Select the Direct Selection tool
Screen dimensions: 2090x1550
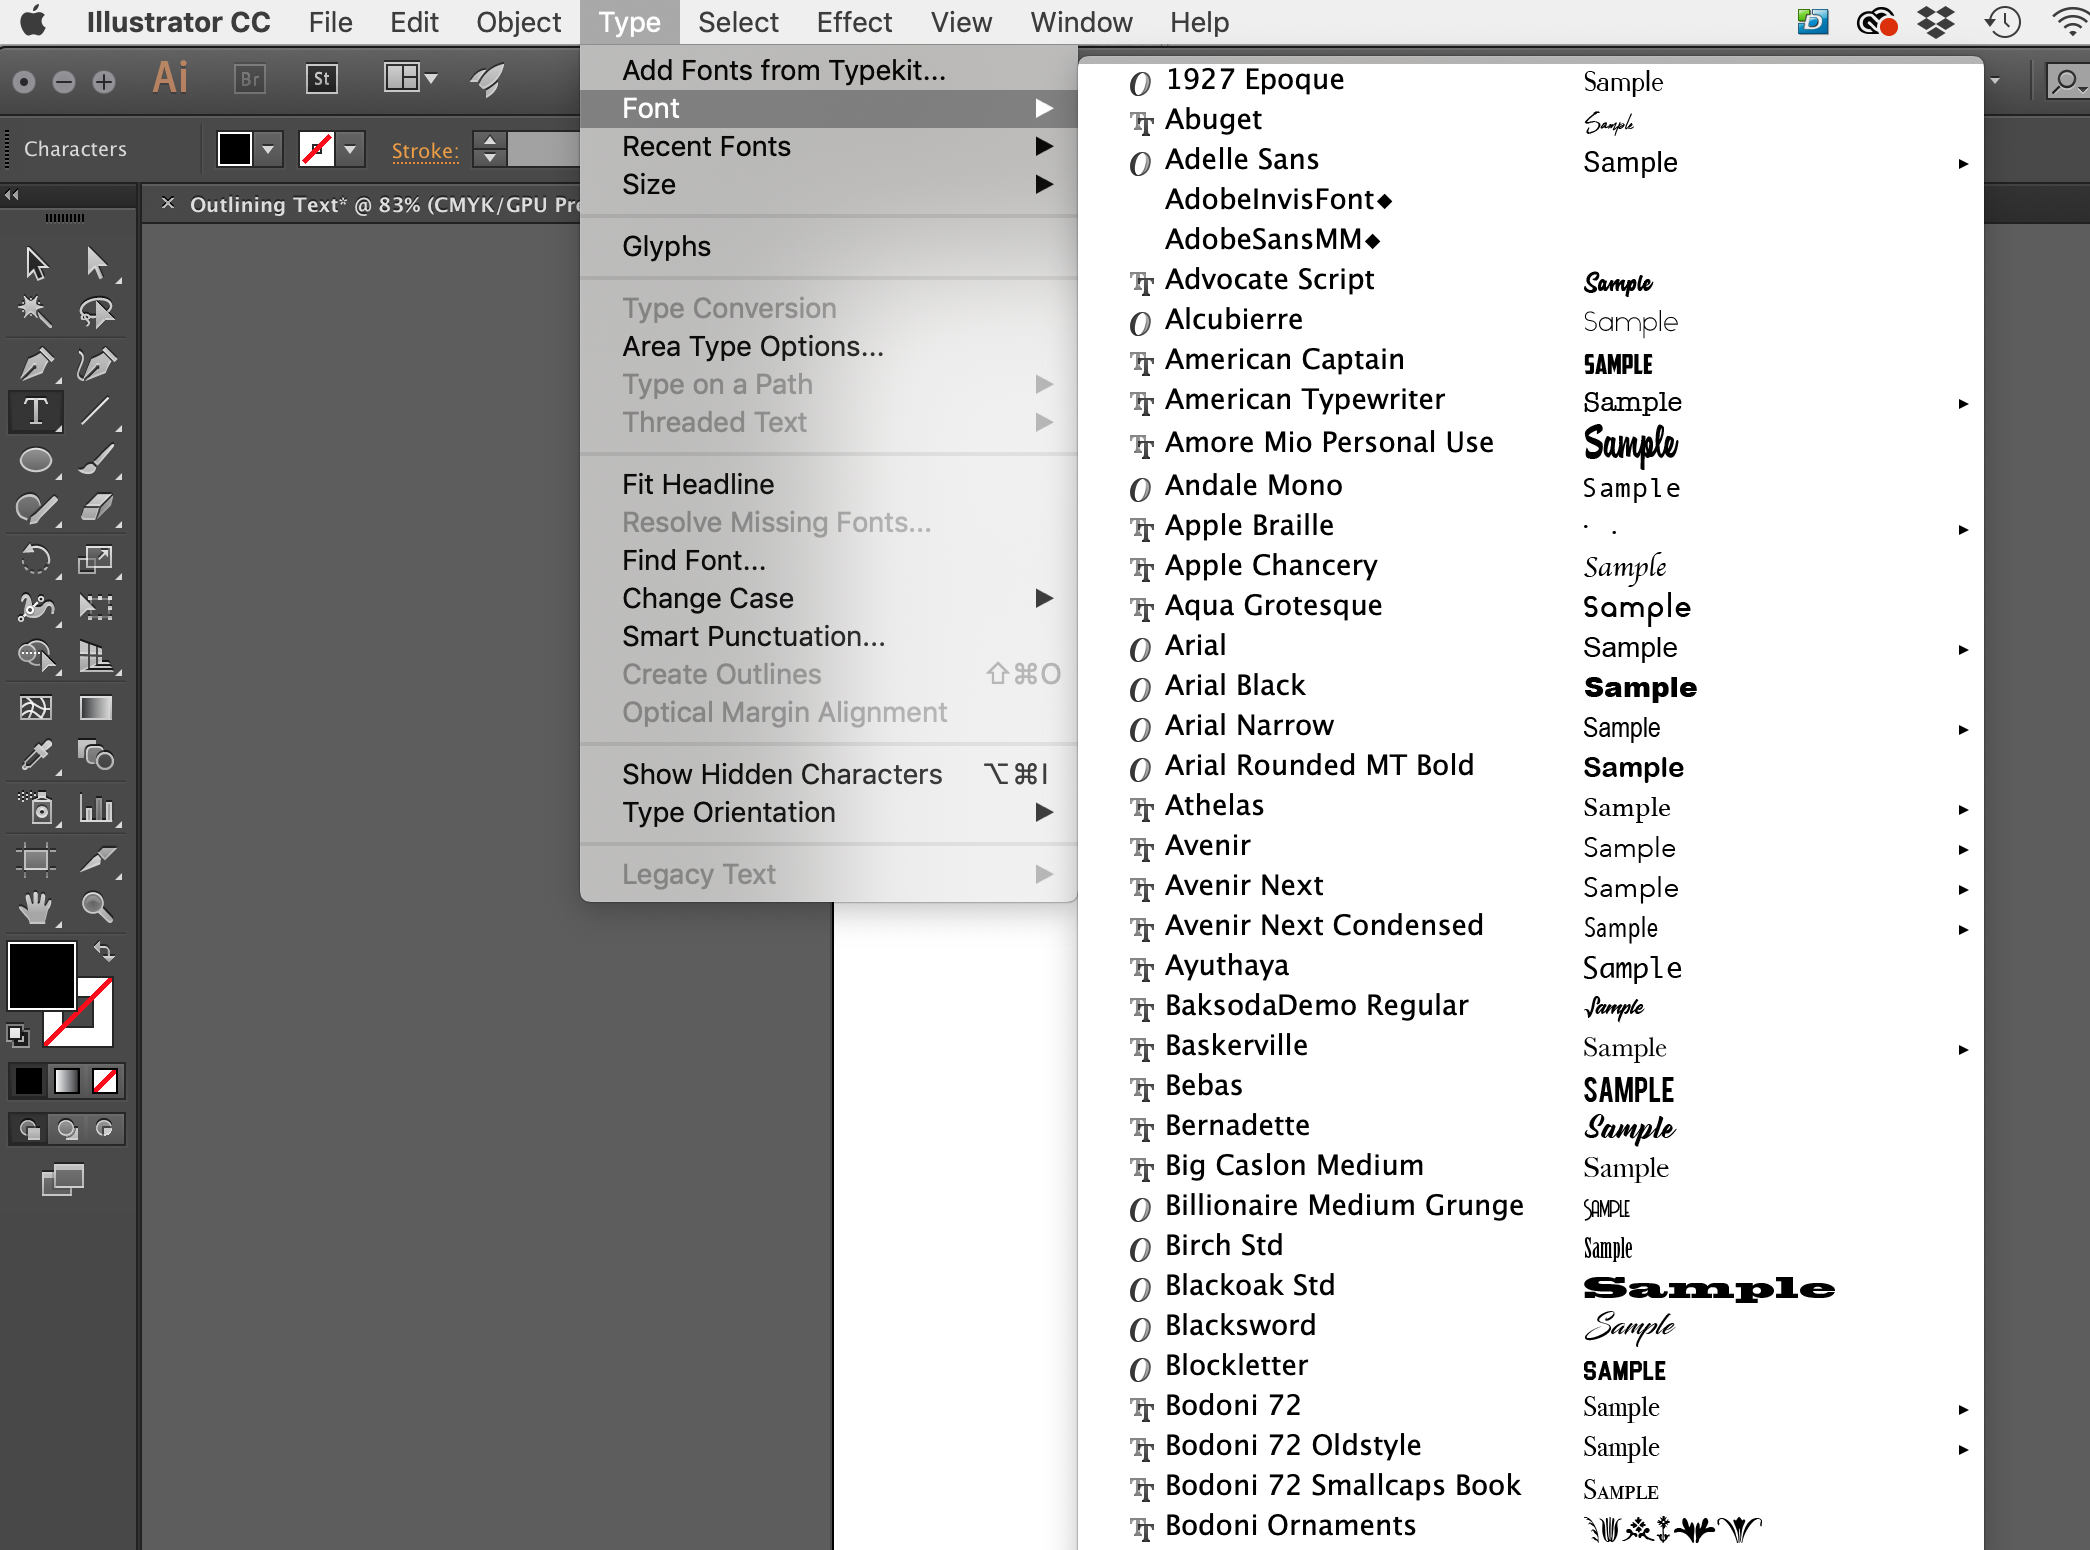(x=96, y=264)
